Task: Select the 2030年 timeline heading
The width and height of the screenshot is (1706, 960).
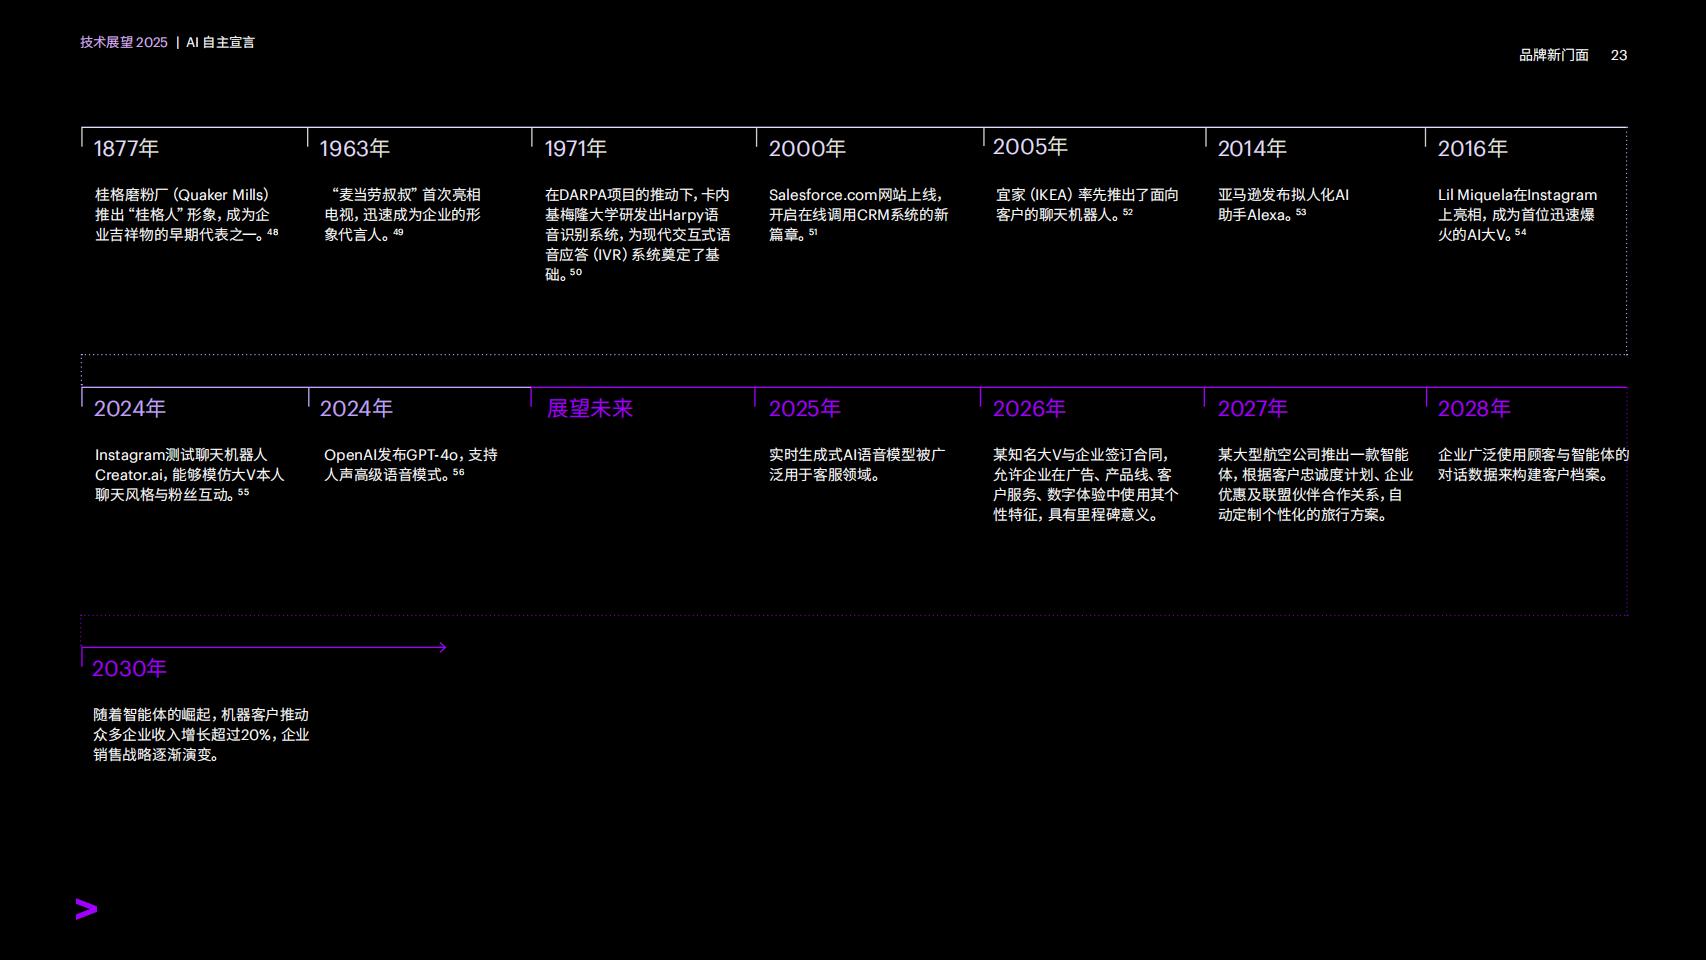Action: (129, 668)
